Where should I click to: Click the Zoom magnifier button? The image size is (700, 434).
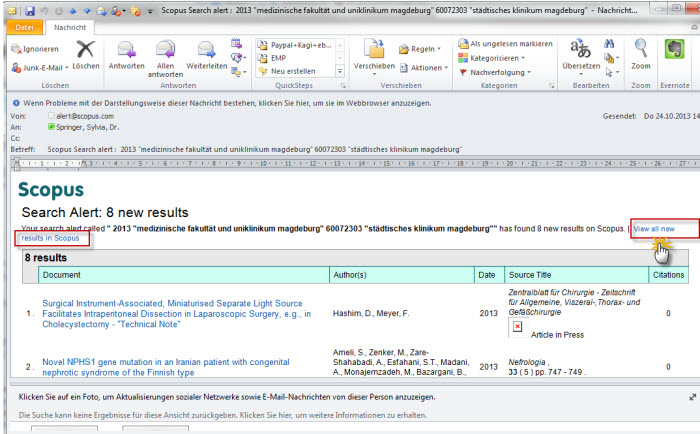click(641, 54)
